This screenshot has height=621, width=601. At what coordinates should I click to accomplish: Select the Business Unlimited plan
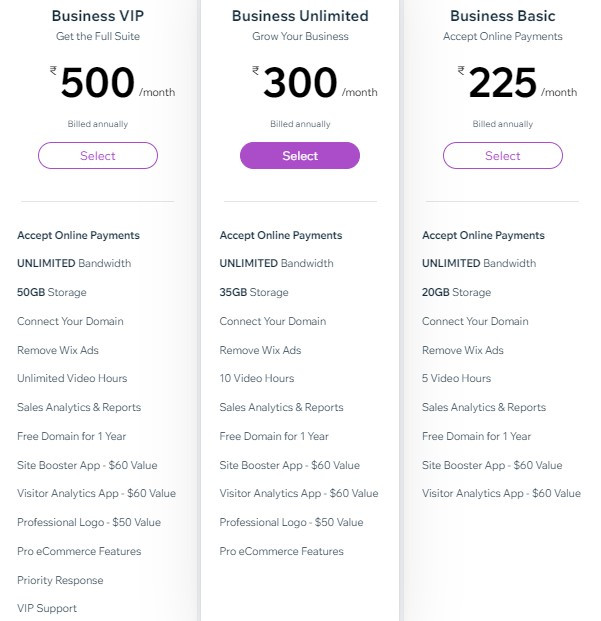click(300, 156)
